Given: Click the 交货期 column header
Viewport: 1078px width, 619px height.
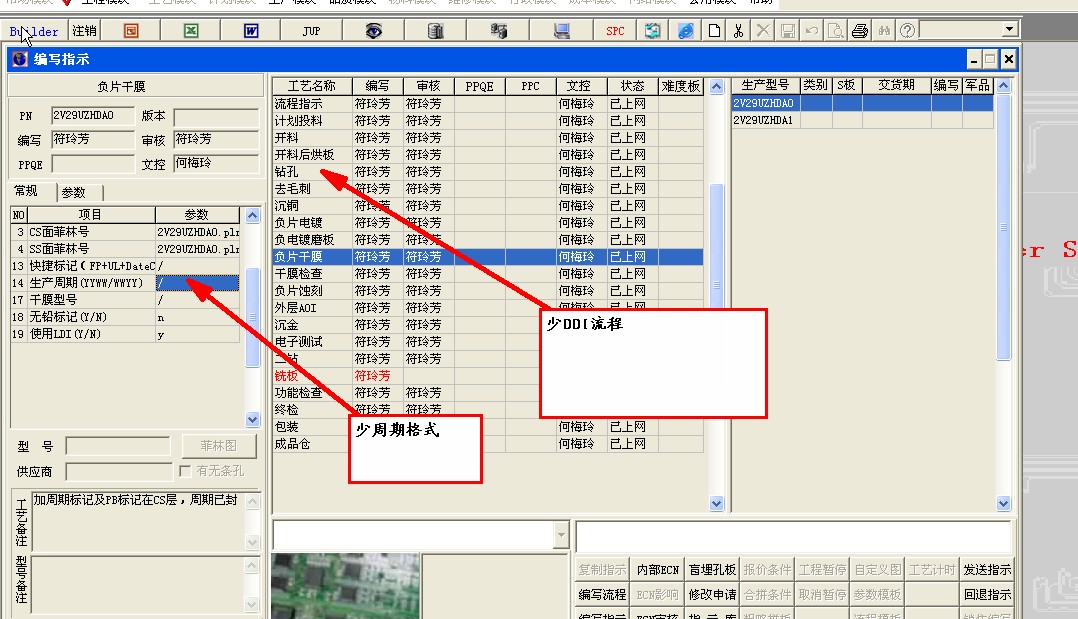Looking at the screenshot, I should pos(896,85).
